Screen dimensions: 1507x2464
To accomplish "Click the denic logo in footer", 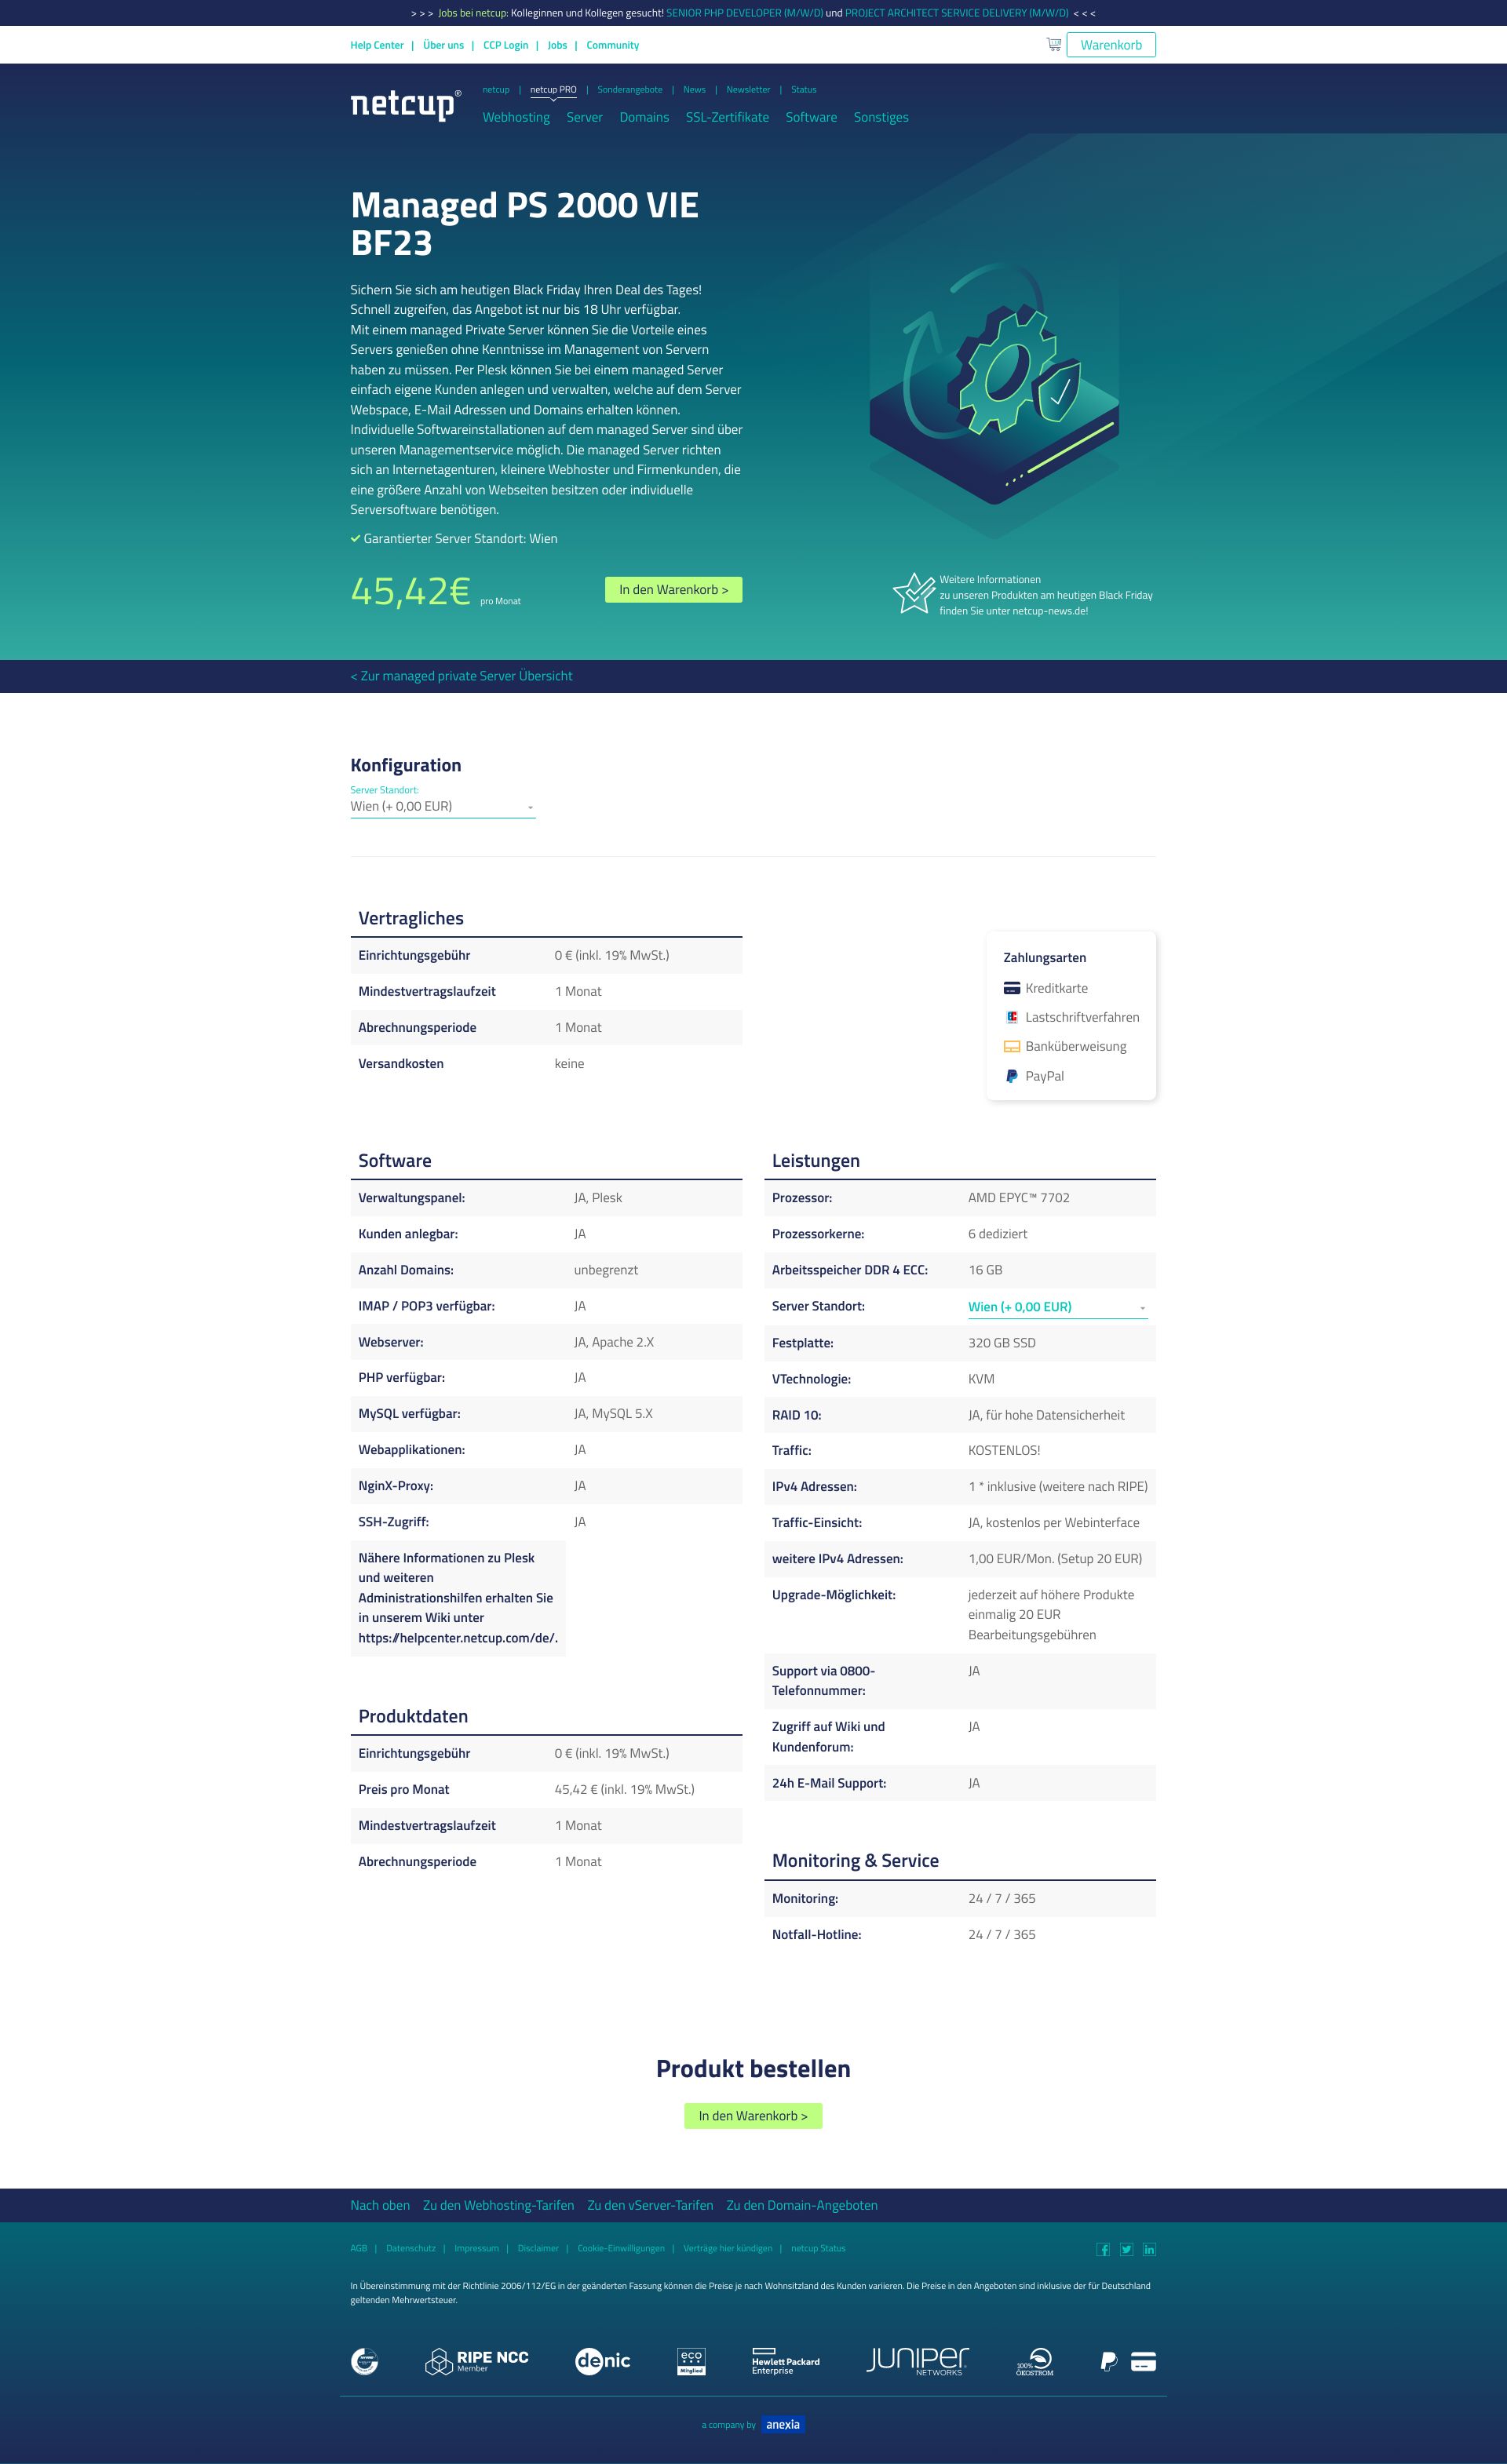I will tap(602, 2361).
